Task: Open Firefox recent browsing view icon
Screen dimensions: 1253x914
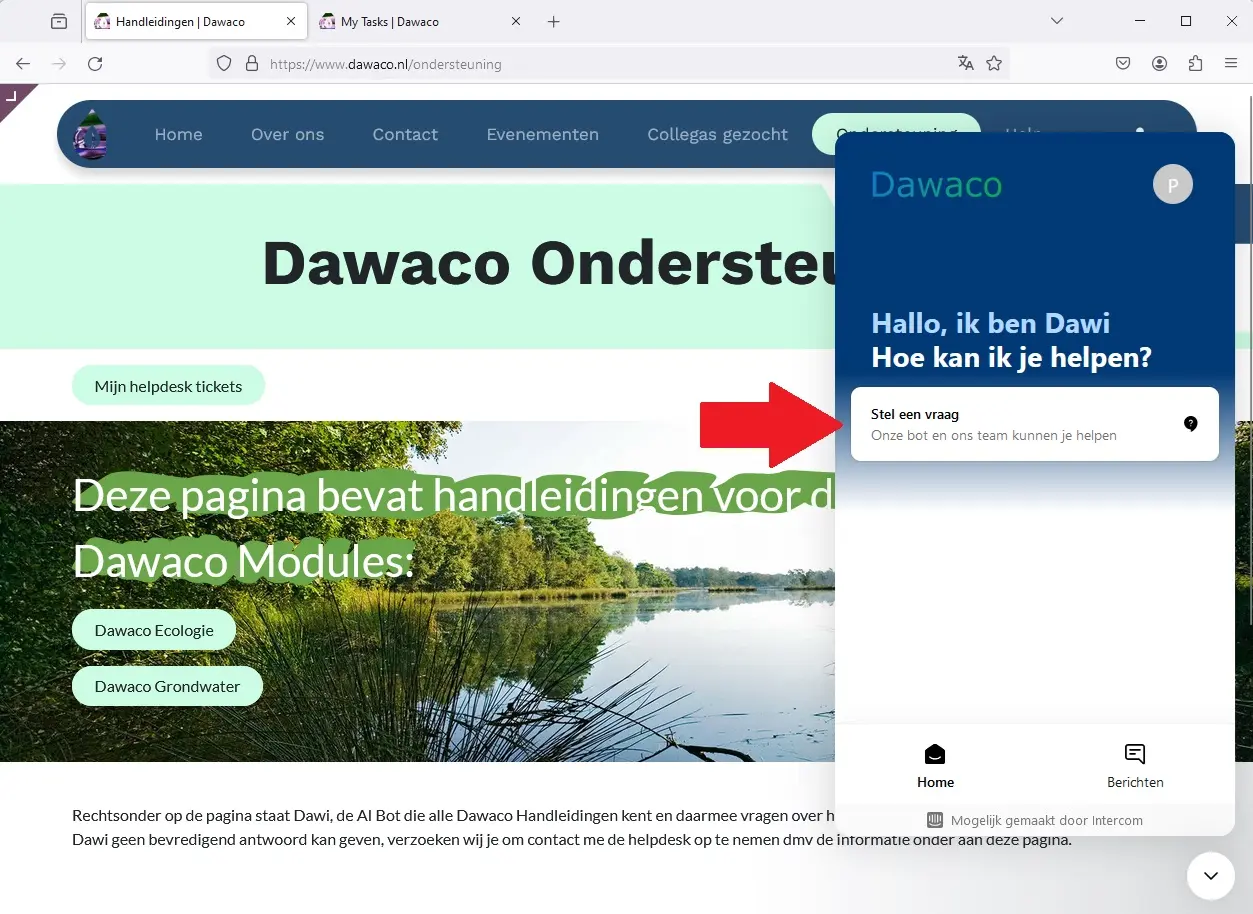Action: tap(59, 21)
